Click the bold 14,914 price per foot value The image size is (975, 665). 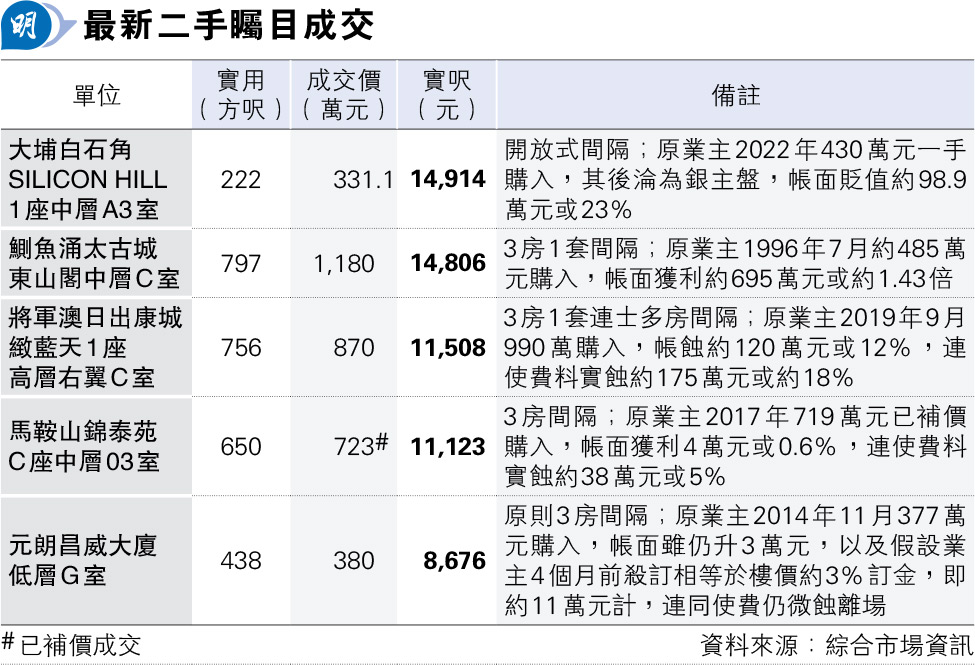(447, 180)
